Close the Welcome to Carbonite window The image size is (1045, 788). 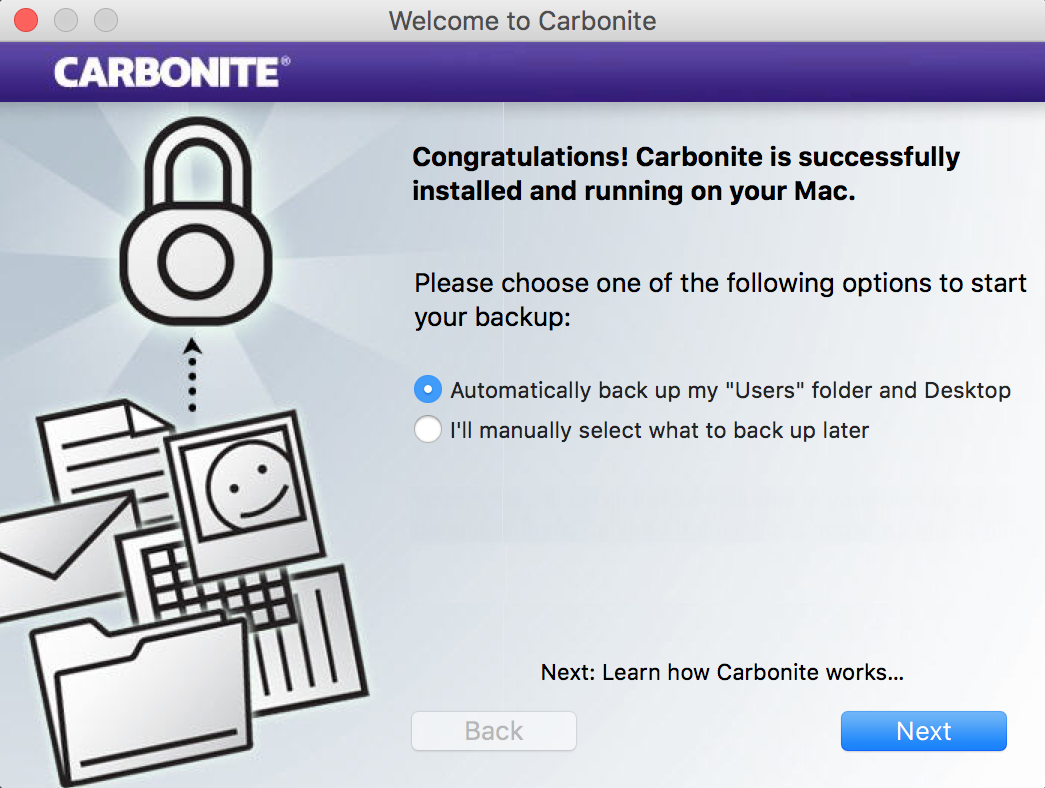[x=26, y=20]
